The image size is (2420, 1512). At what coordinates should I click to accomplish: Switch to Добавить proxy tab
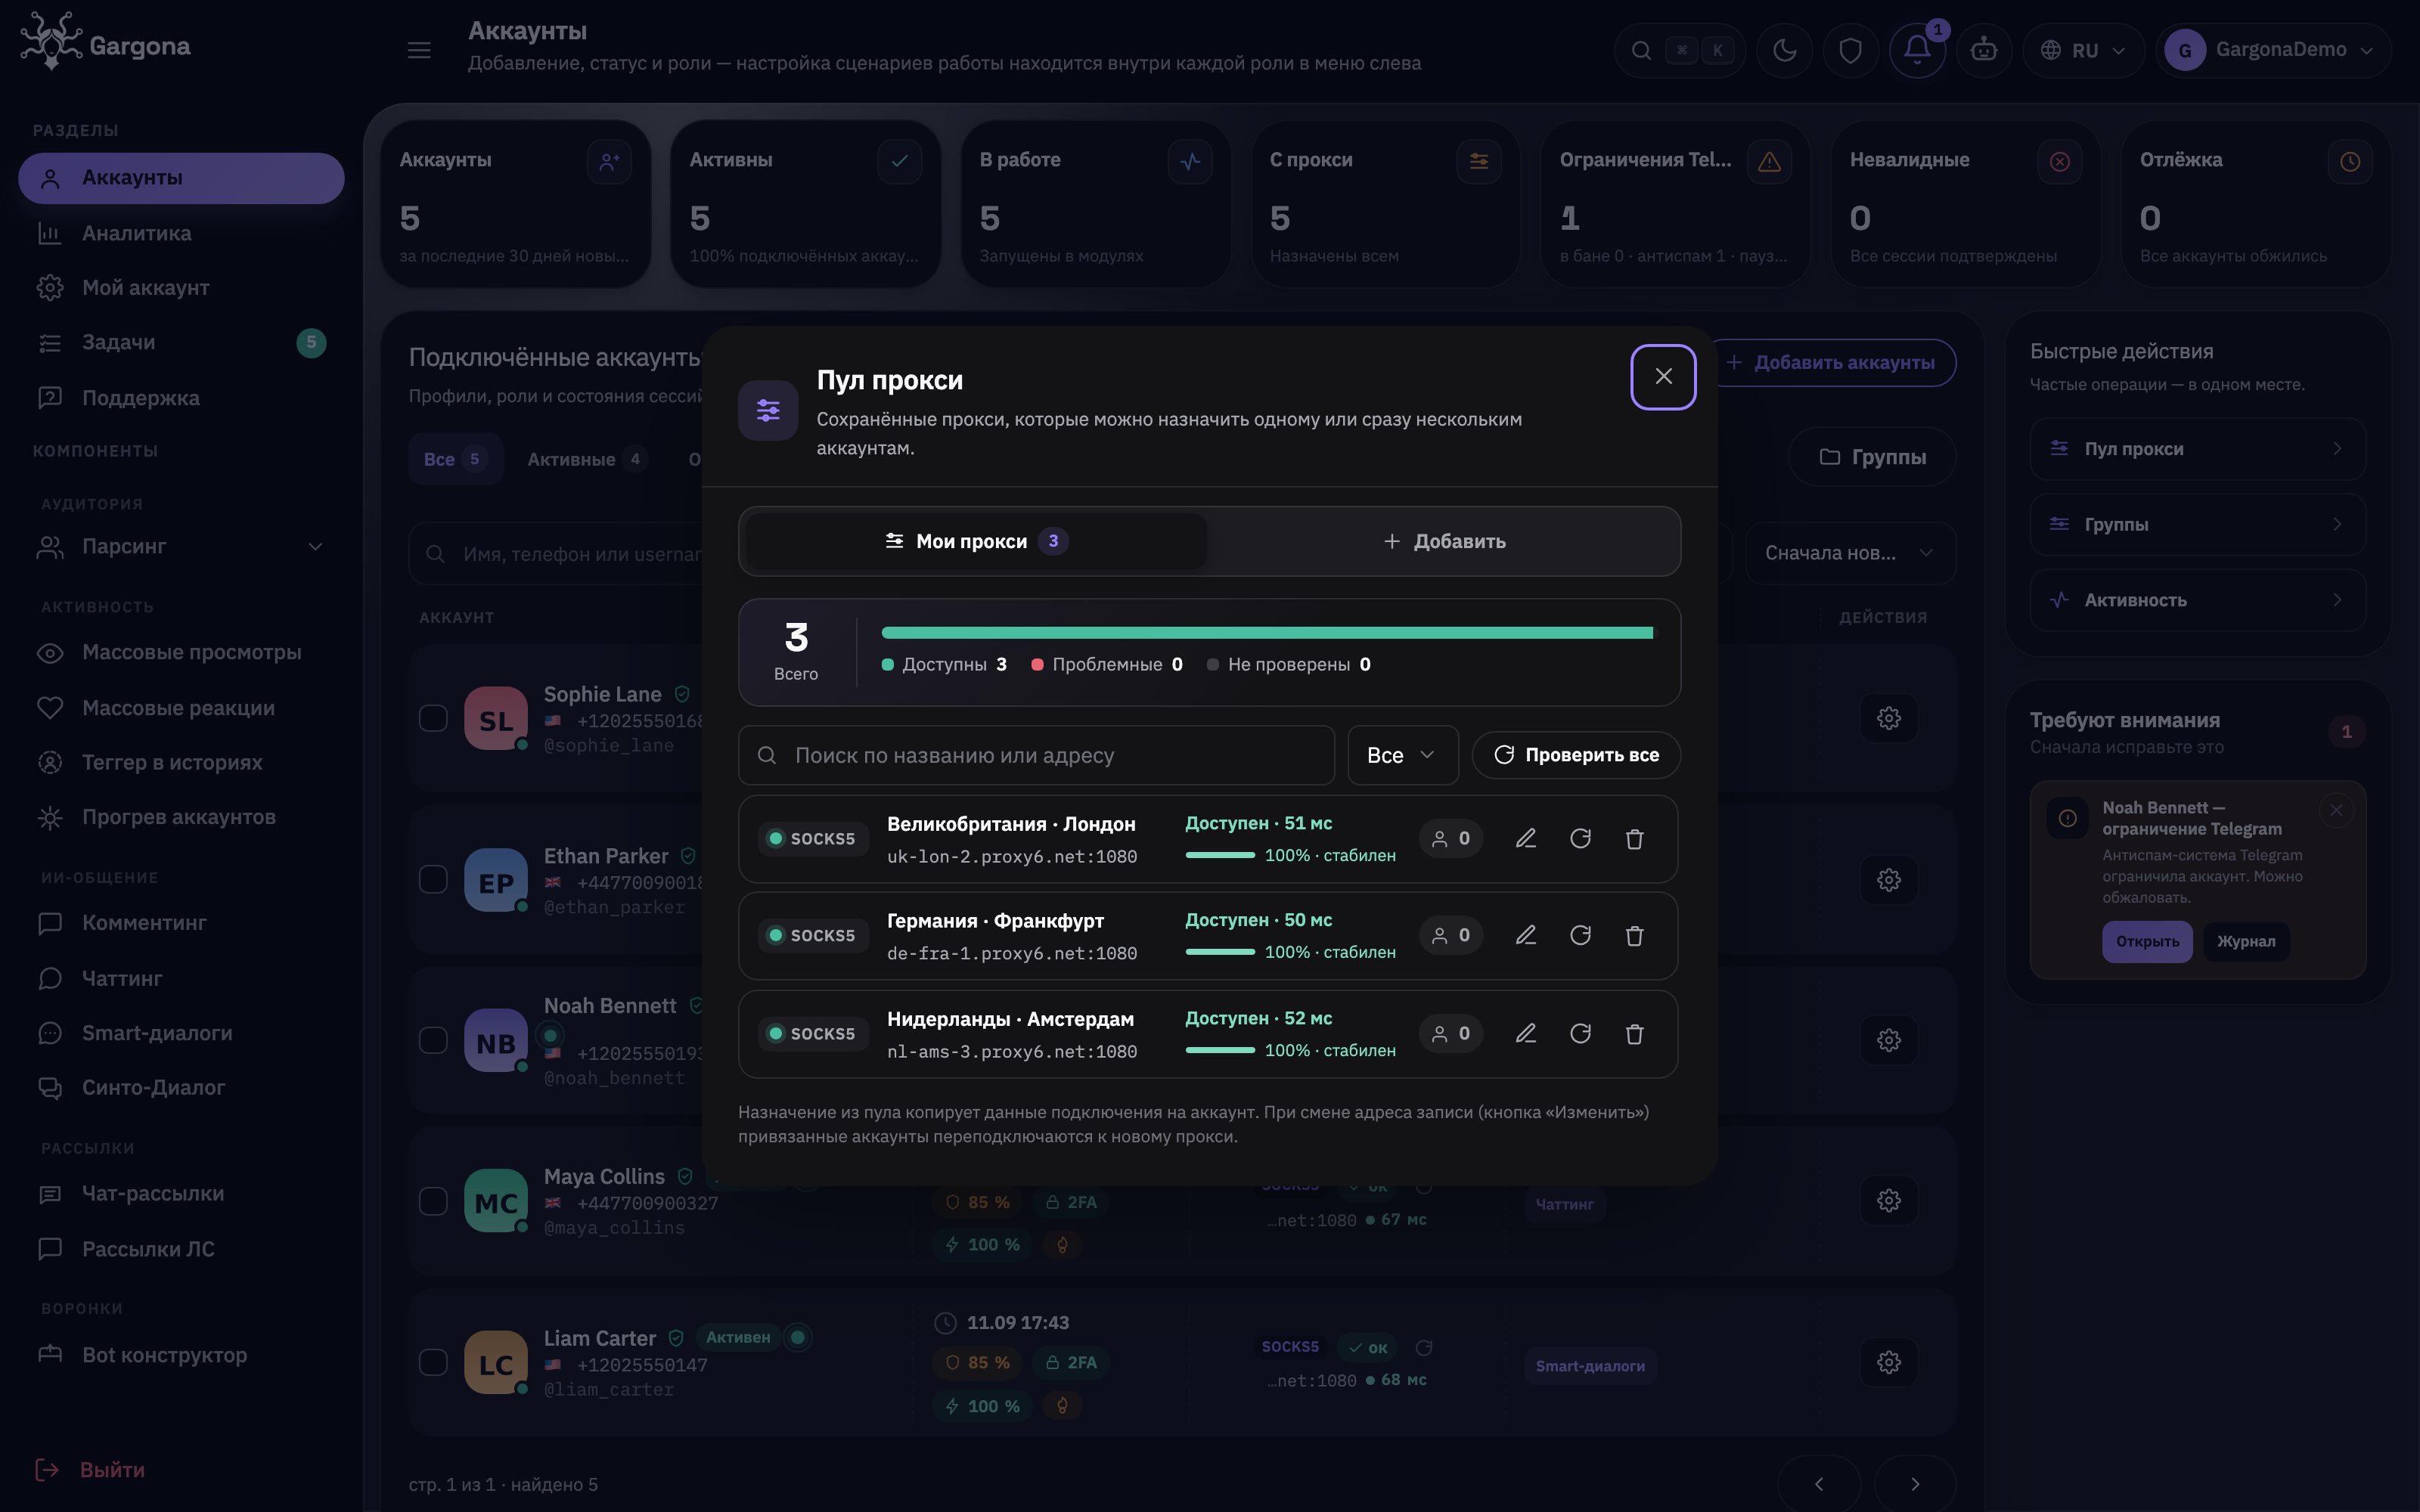1443,541
